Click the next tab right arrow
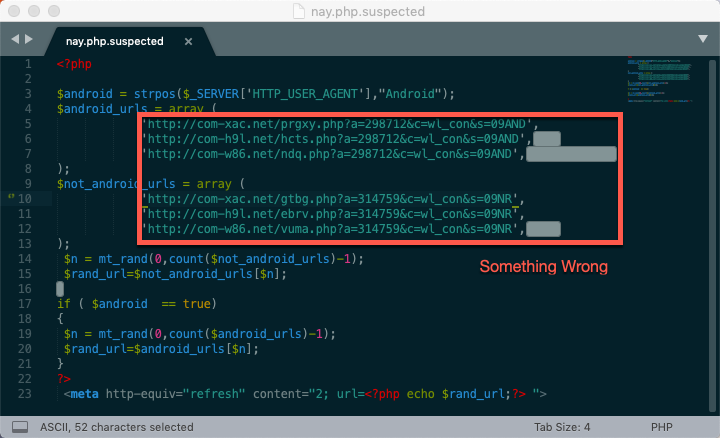Viewport: 720px width, 438px height. tap(29, 39)
